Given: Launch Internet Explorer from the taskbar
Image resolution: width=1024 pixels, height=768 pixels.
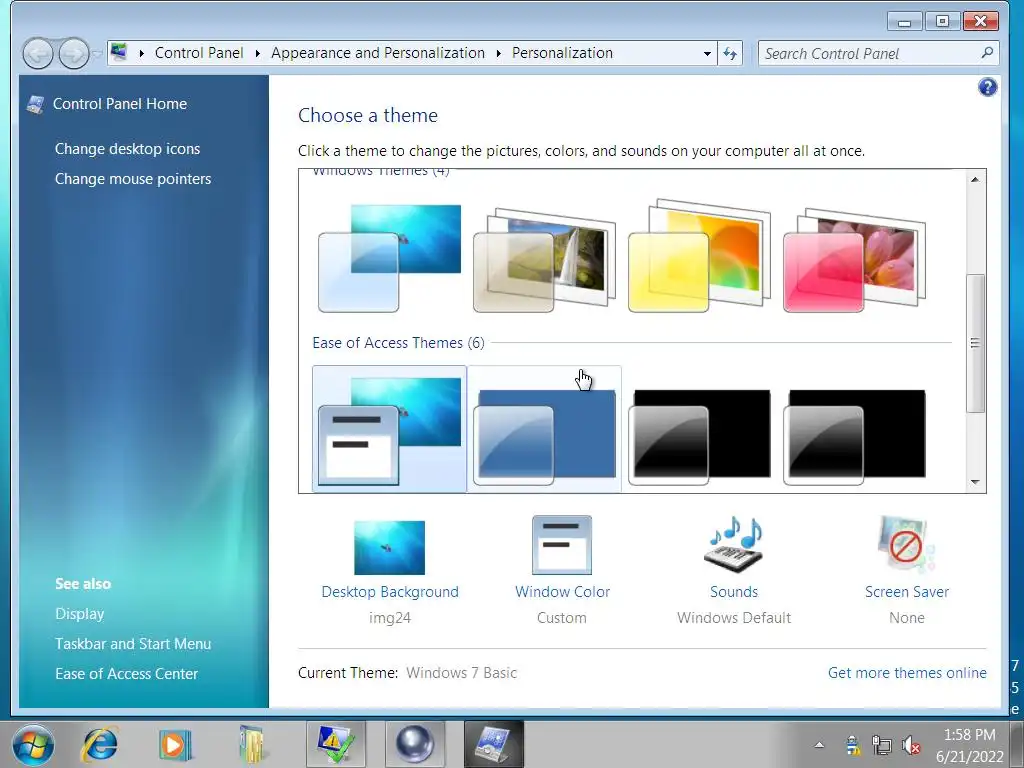Looking at the screenshot, I should pos(99,744).
